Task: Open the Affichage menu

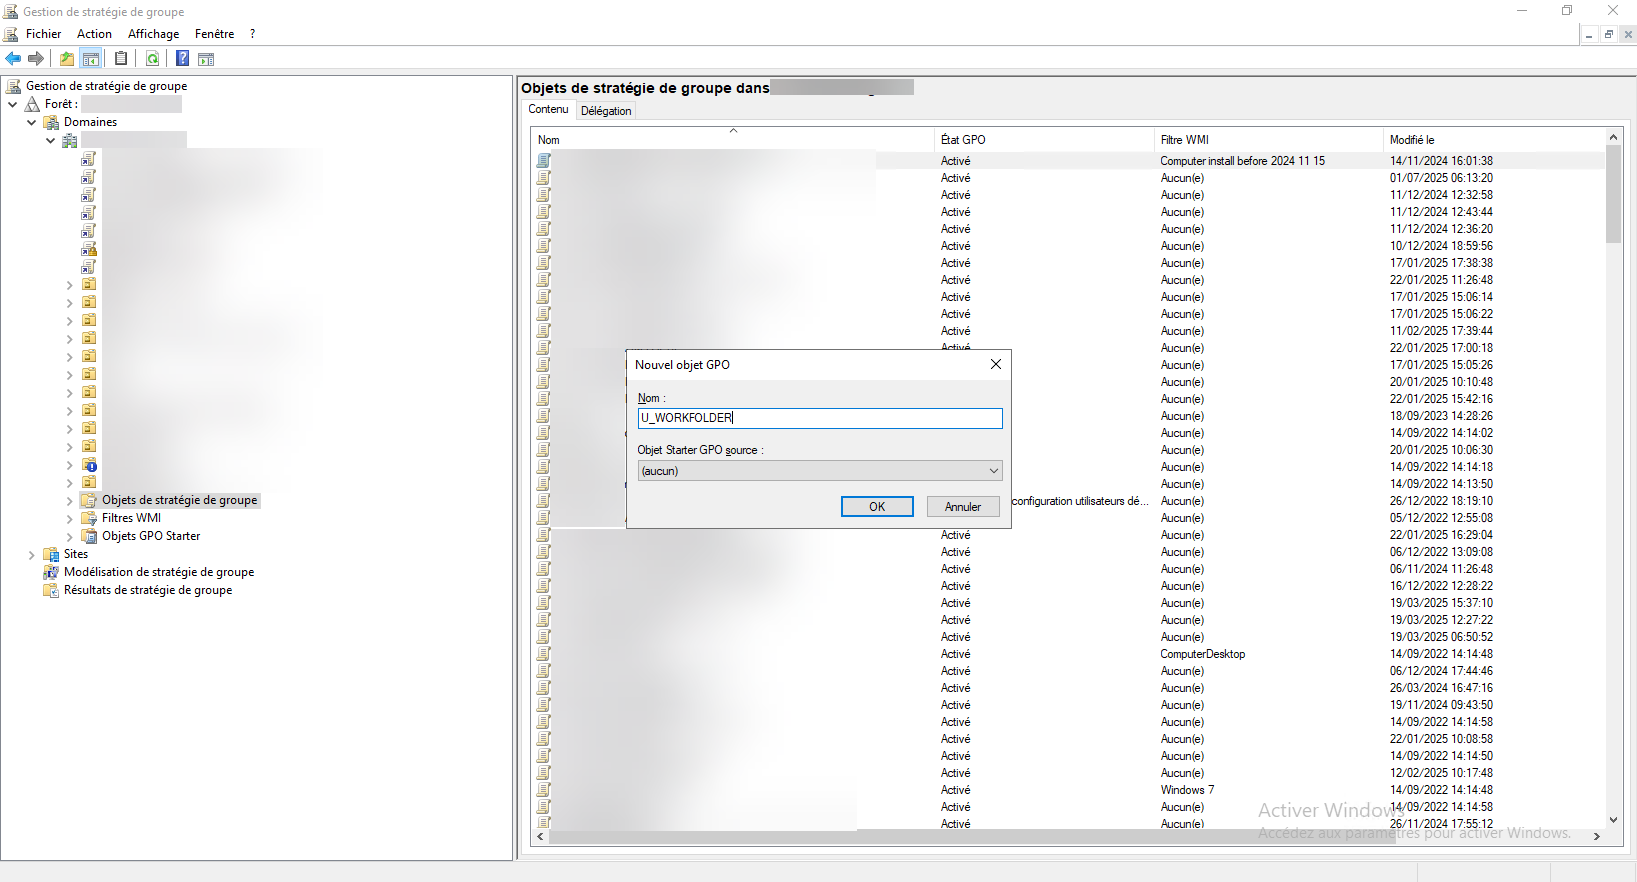Action: point(153,34)
